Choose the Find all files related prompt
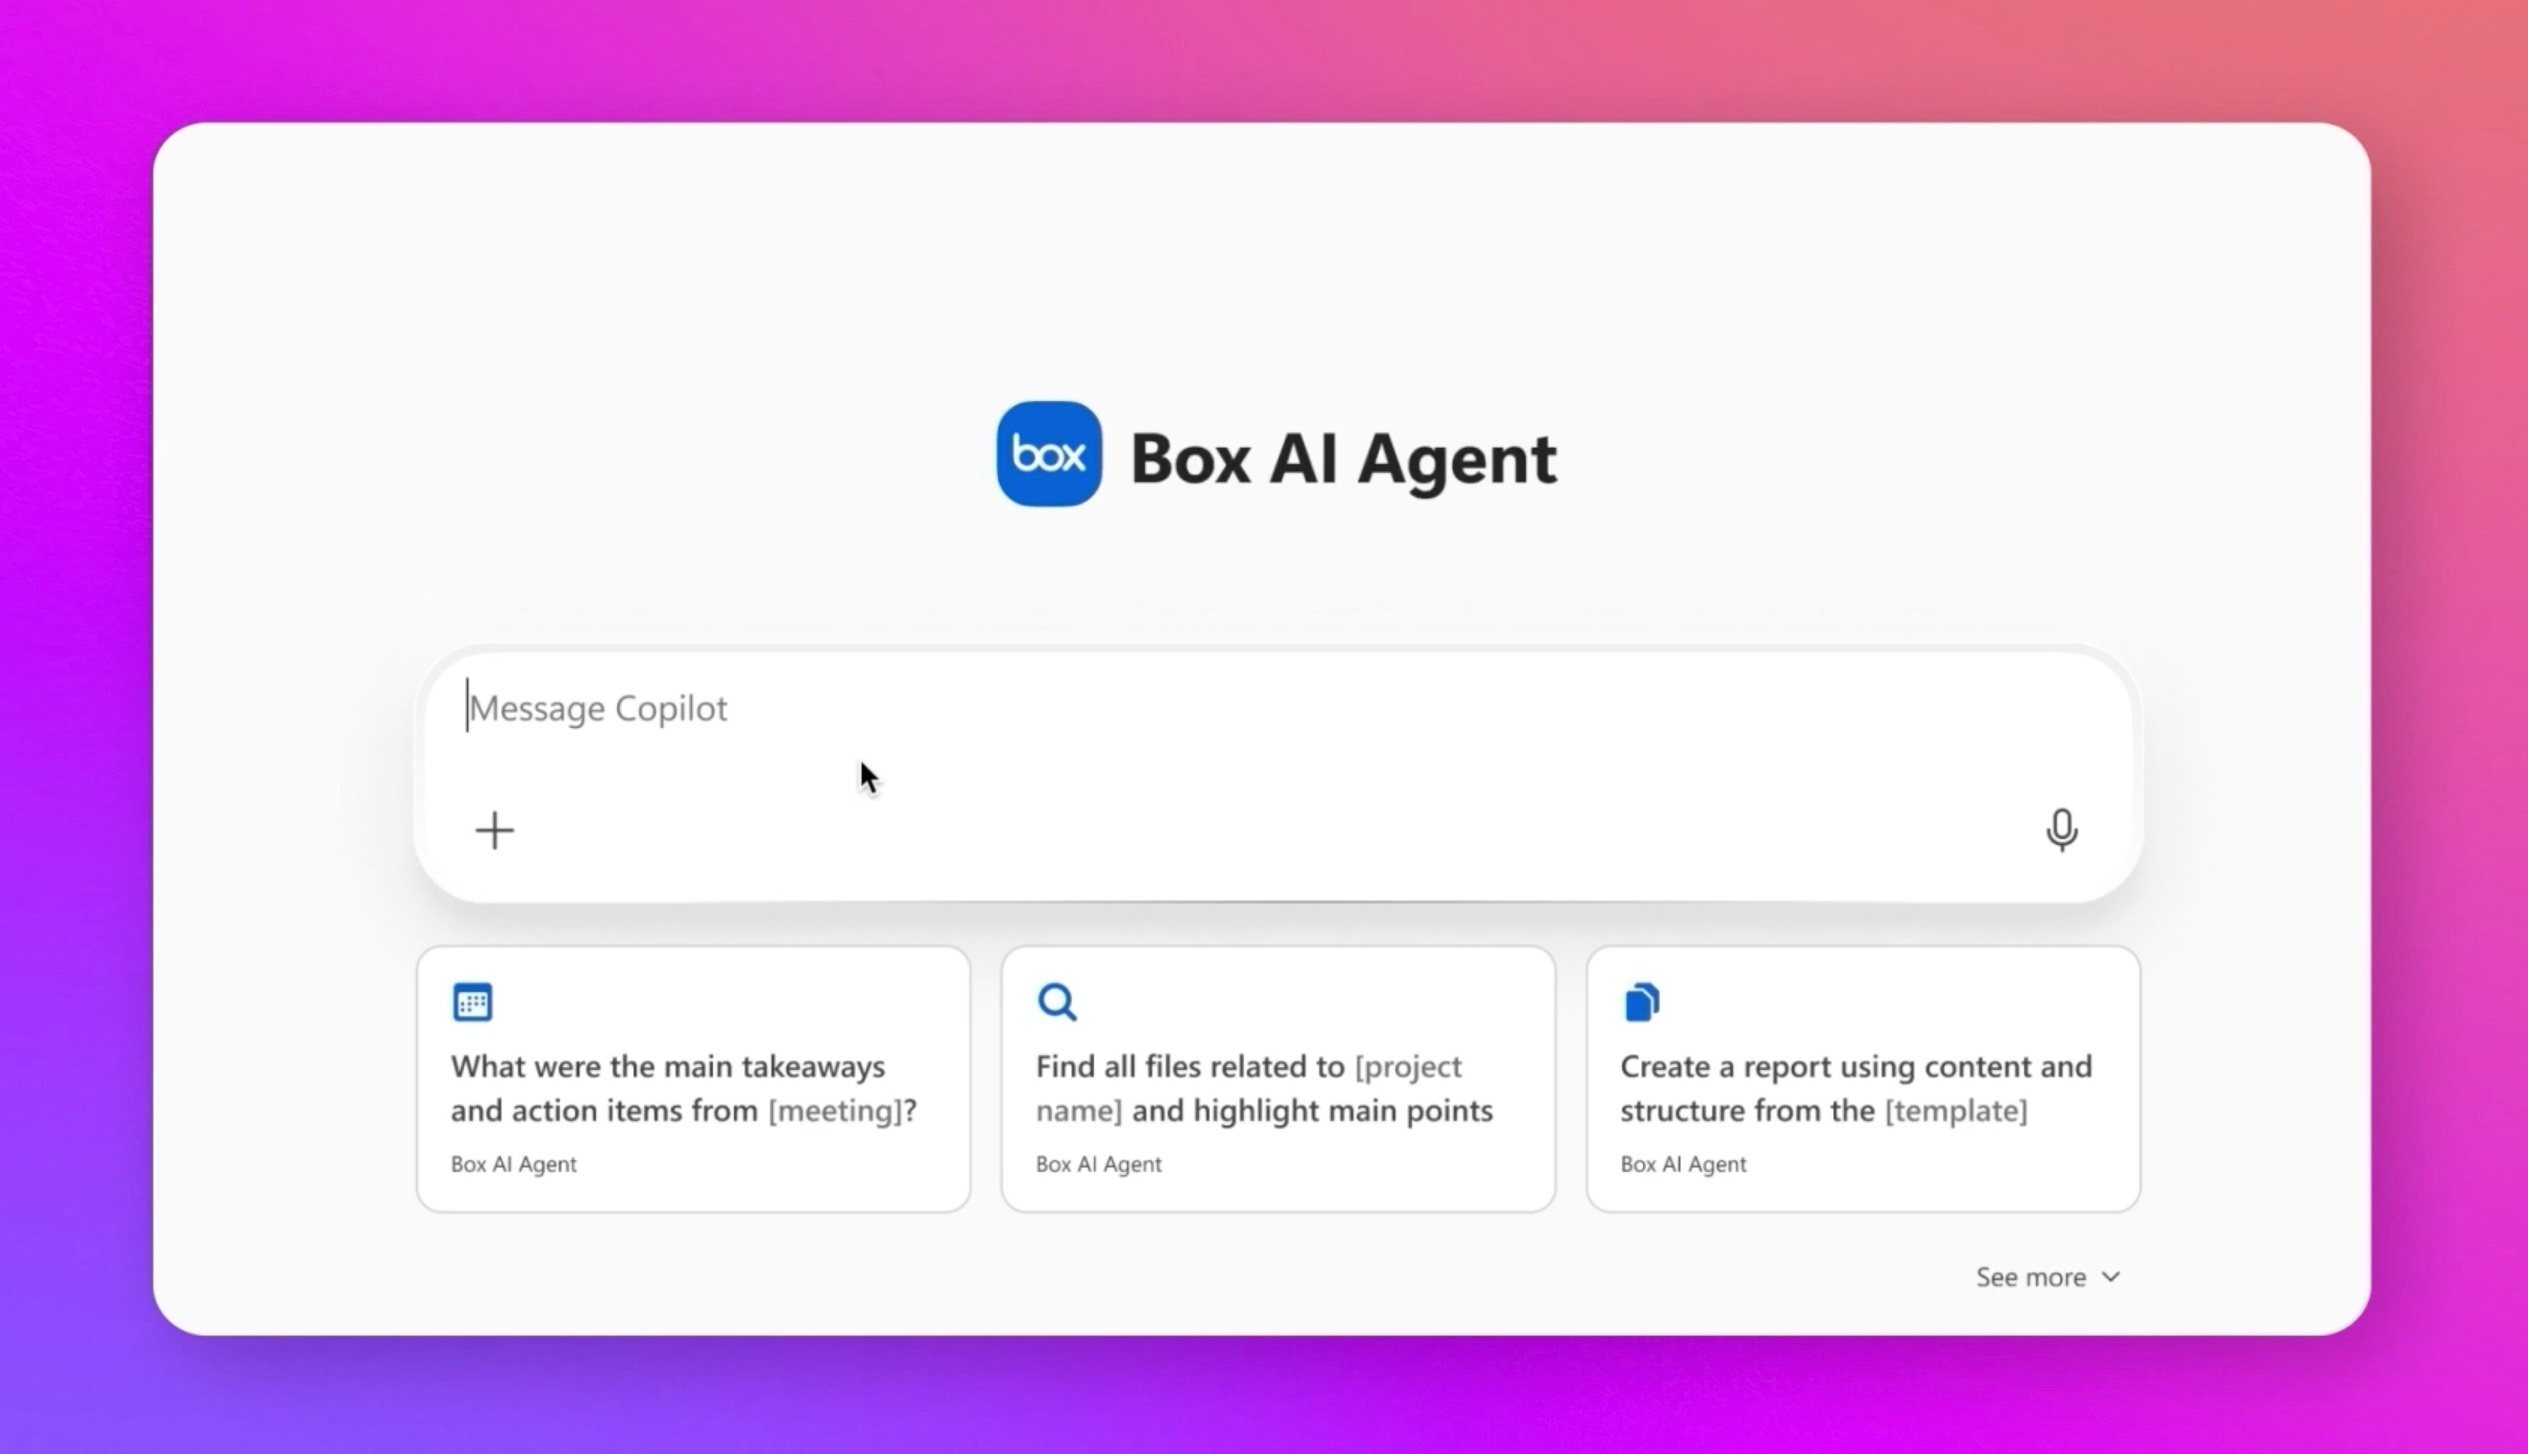This screenshot has width=2528, height=1454. (1278, 1079)
